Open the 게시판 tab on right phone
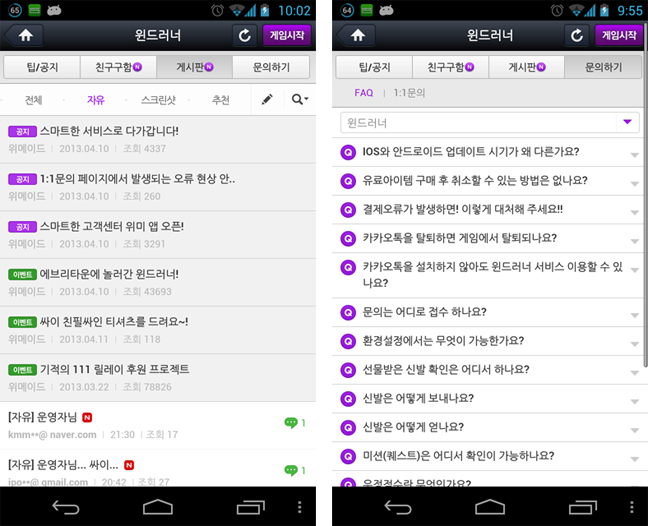Screen dimensions: 648x526 [527, 67]
